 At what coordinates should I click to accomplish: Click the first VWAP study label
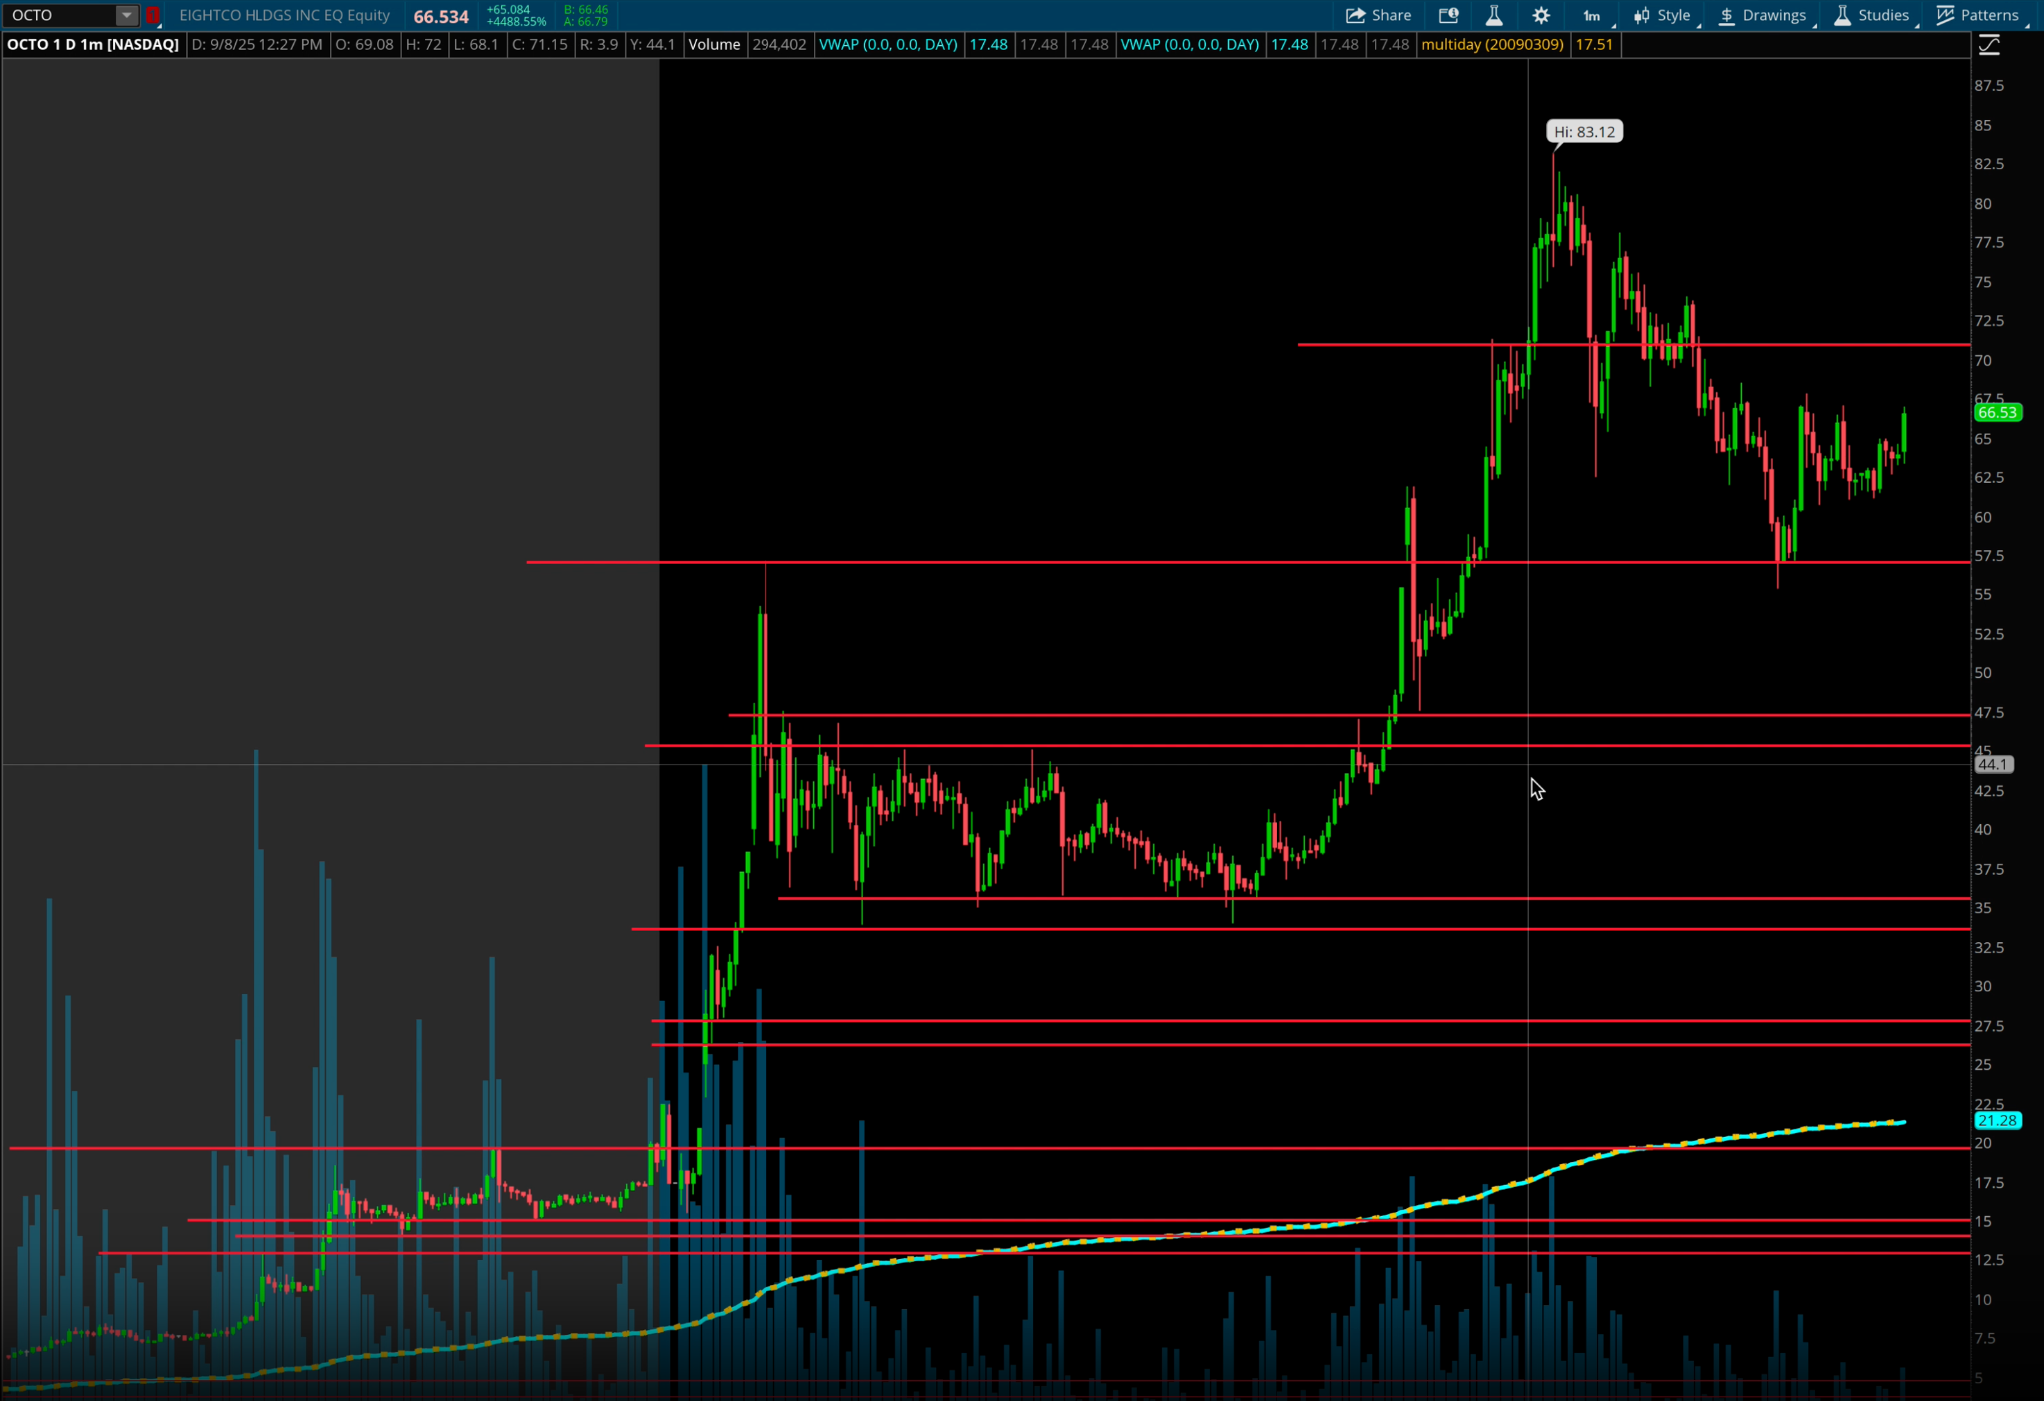(x=888, y=44)
